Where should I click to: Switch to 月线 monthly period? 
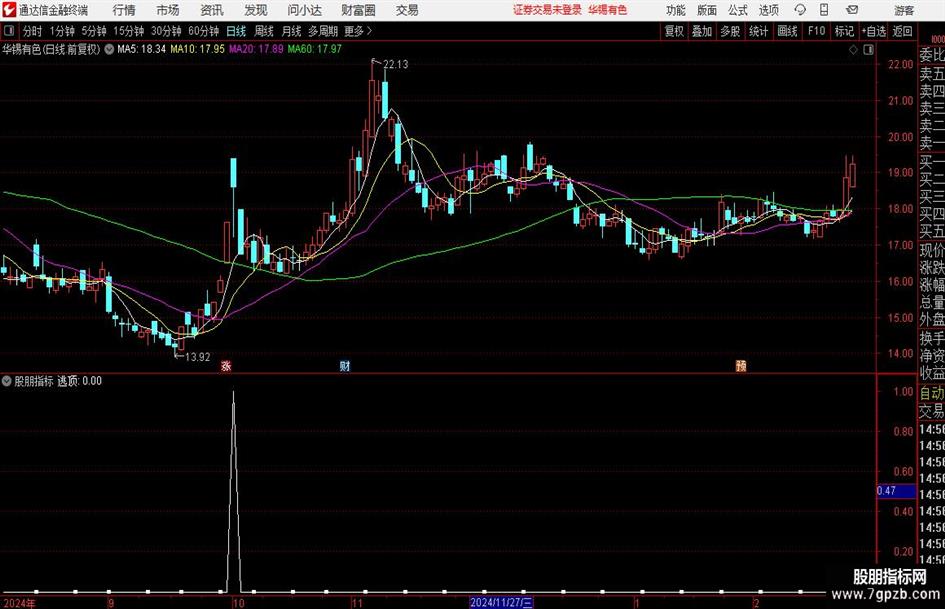tap(292, 31)
